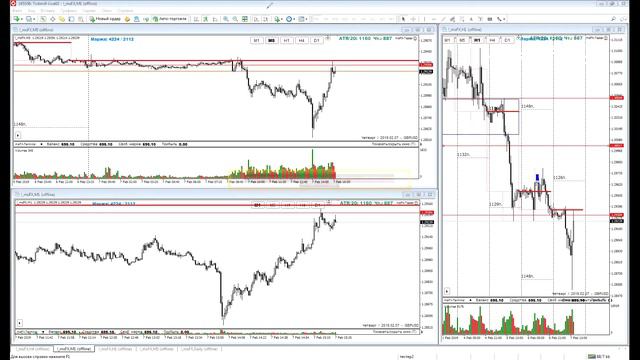Viewport: 640px width, 360px height.
Task: Zoom in on the chart
Action: coord(225,19)
